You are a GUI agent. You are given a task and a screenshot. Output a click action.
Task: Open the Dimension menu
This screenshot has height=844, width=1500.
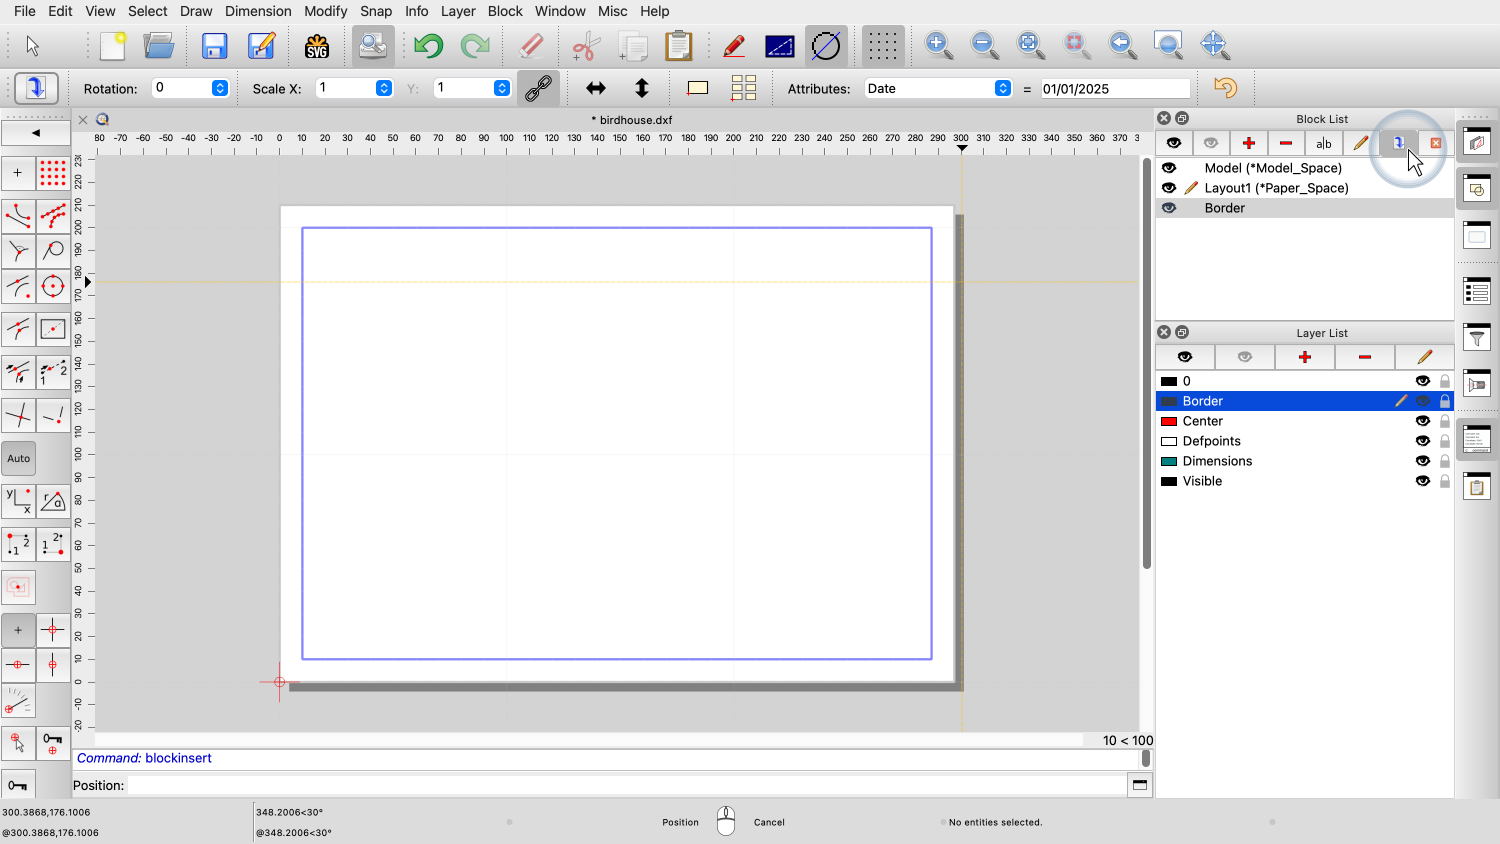pos(258,11)
